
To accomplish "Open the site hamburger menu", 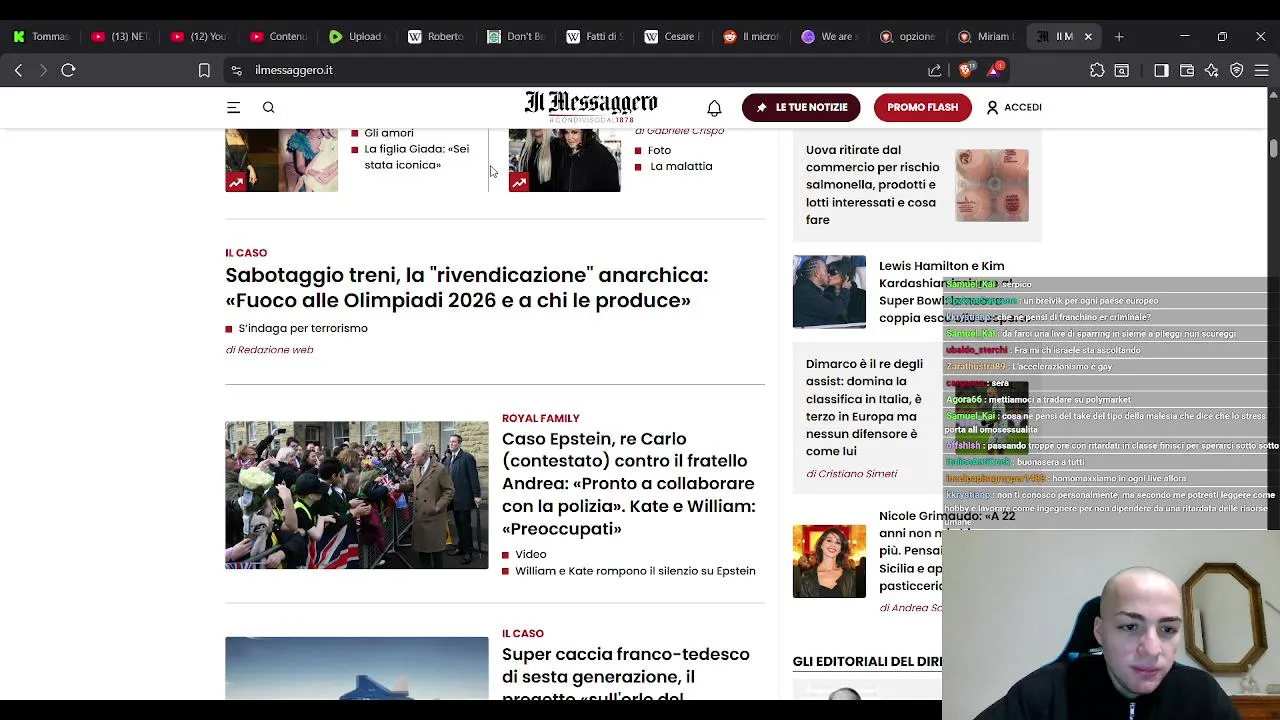I will click(233, 107).
